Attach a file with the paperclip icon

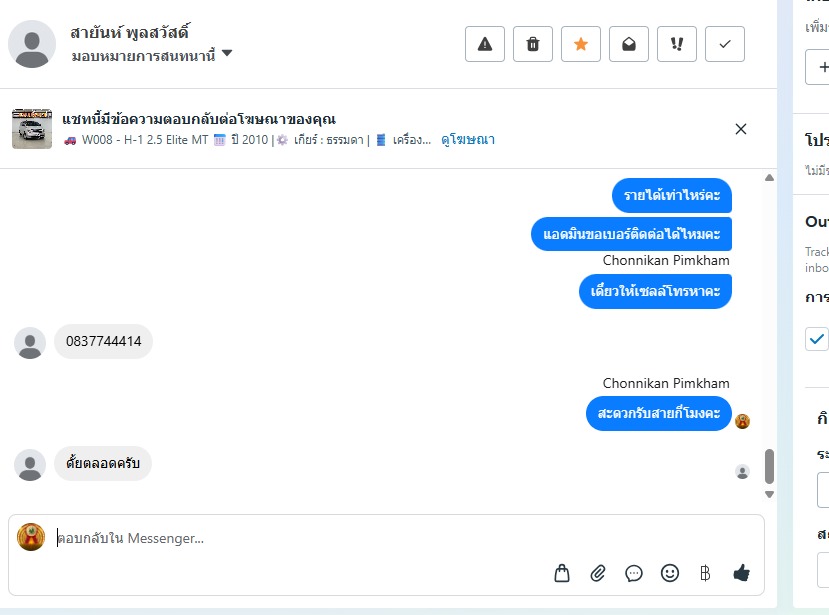coord(598,573)
